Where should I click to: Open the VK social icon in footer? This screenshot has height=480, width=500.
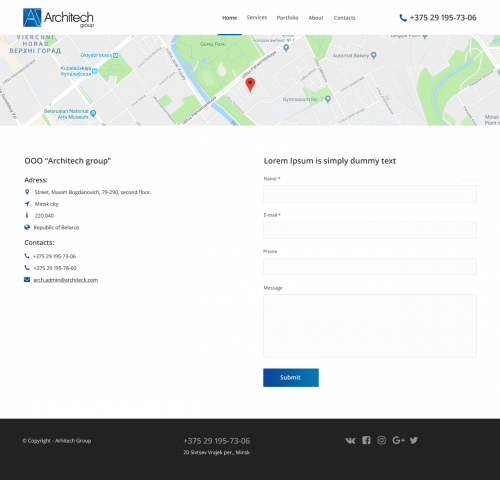pyautogui.click(x=350, y=441)
